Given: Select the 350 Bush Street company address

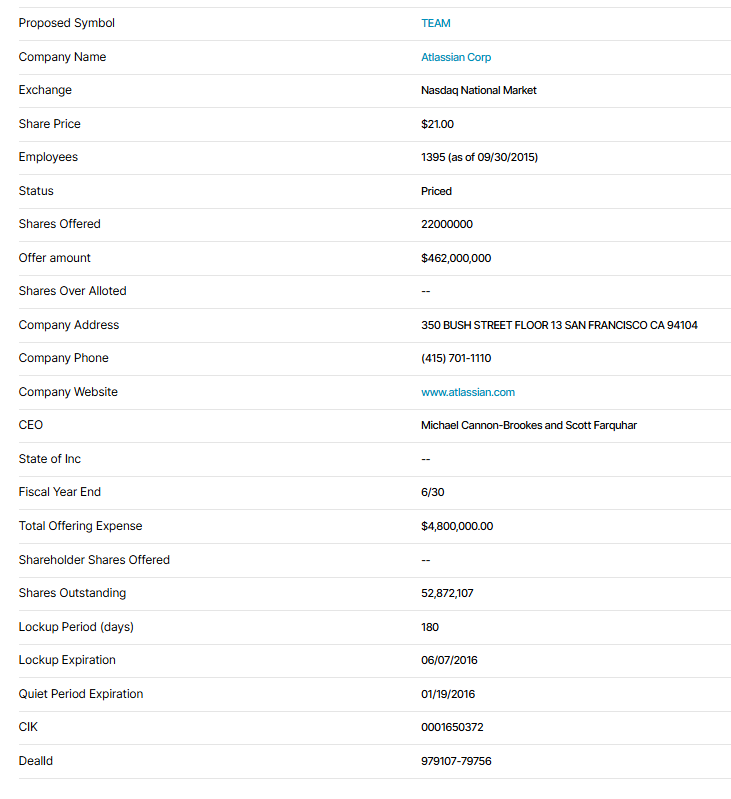Looking at the screenshot, I should coord(559,325).
